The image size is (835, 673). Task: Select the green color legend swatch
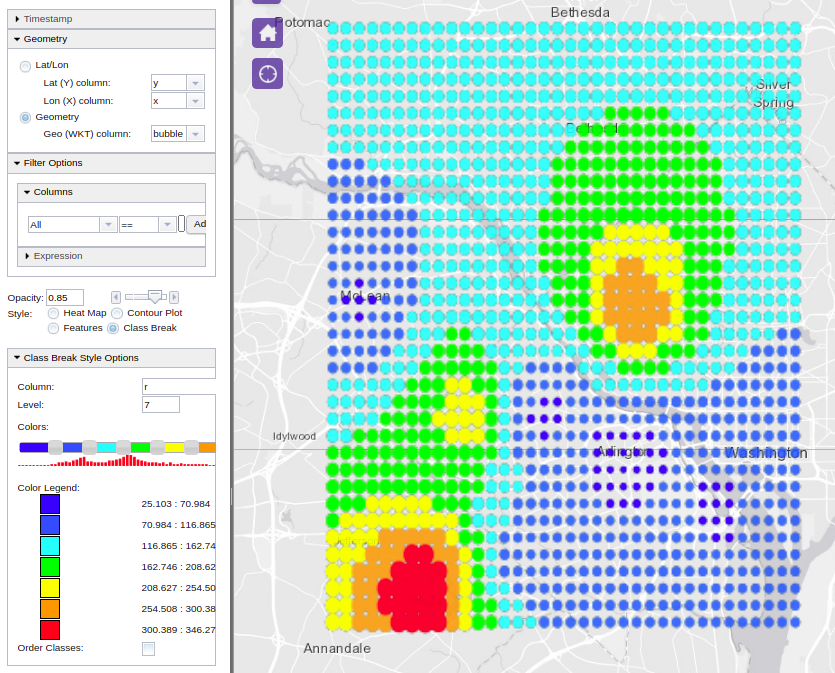[x=49, y=567]
